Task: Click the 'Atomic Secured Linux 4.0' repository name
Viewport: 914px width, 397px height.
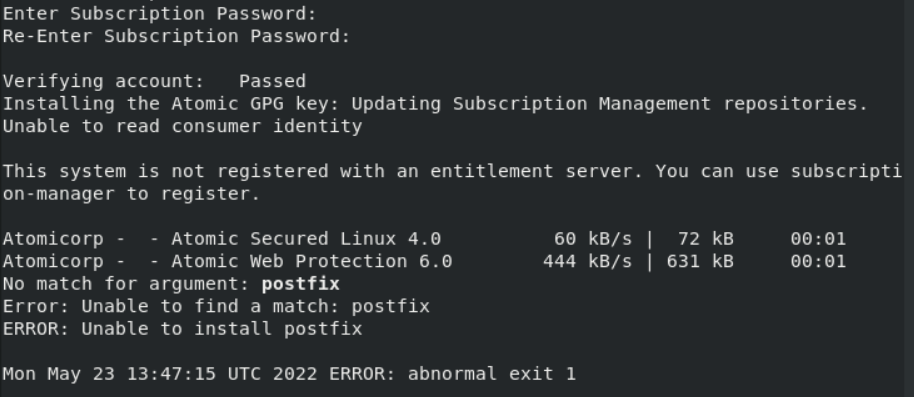Action: pos(306,239)
